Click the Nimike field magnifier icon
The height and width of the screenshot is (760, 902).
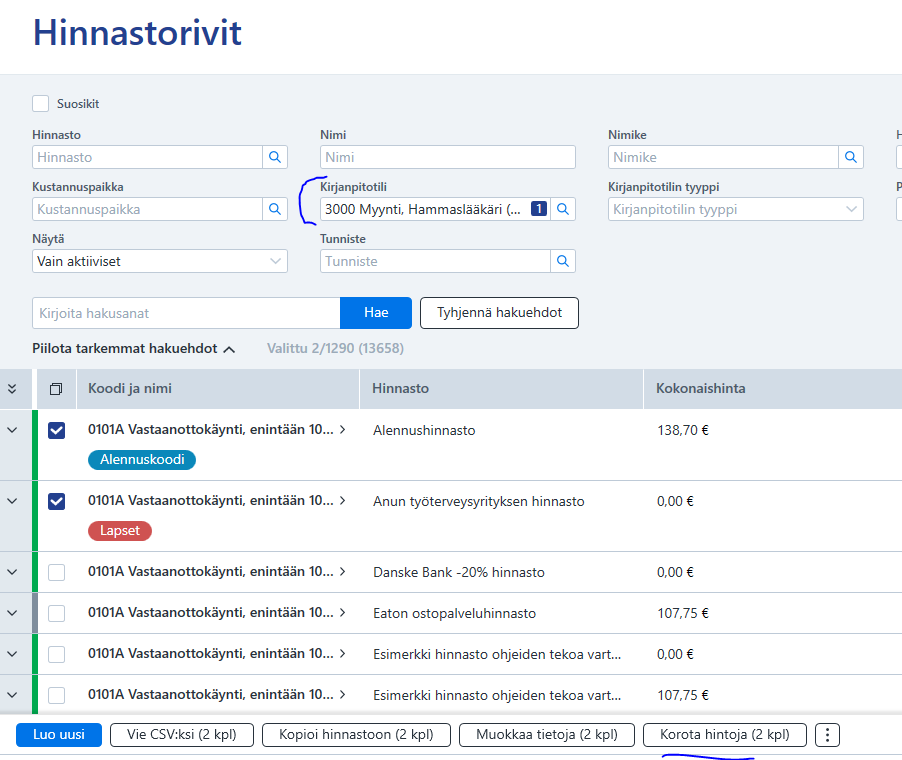(851, 157)
